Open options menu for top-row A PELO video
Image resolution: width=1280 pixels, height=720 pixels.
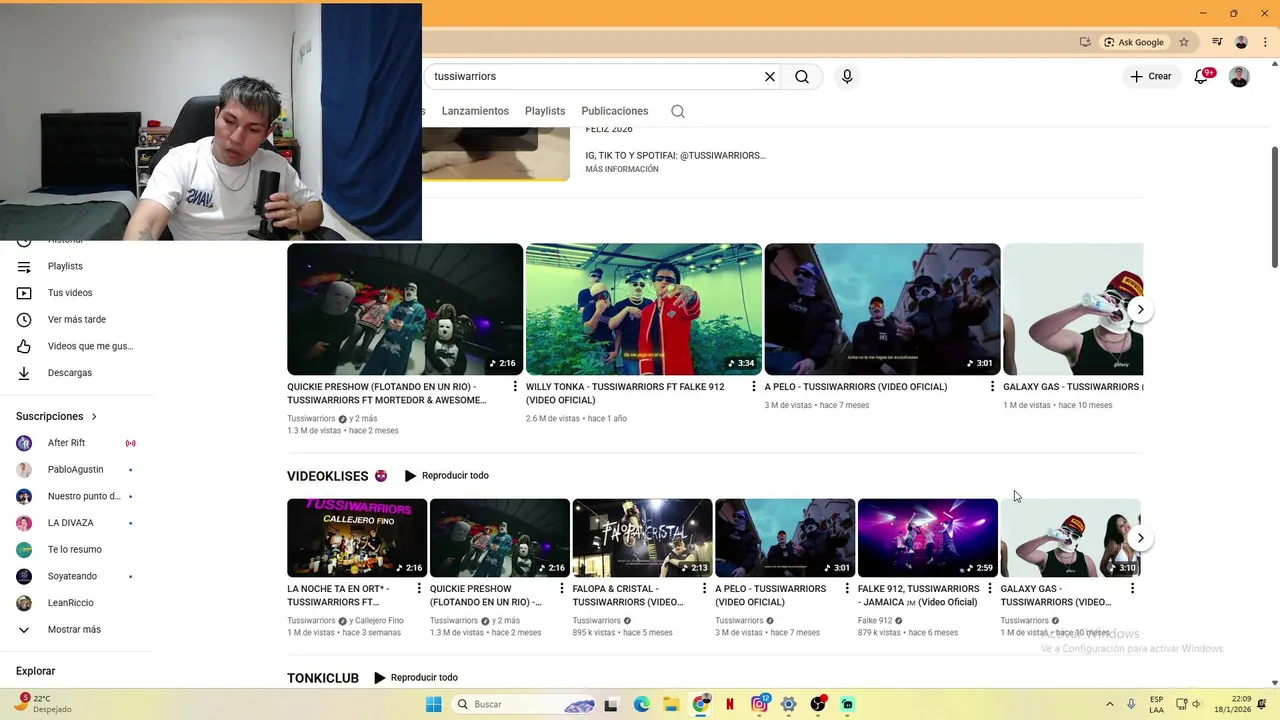coord(992,386)
